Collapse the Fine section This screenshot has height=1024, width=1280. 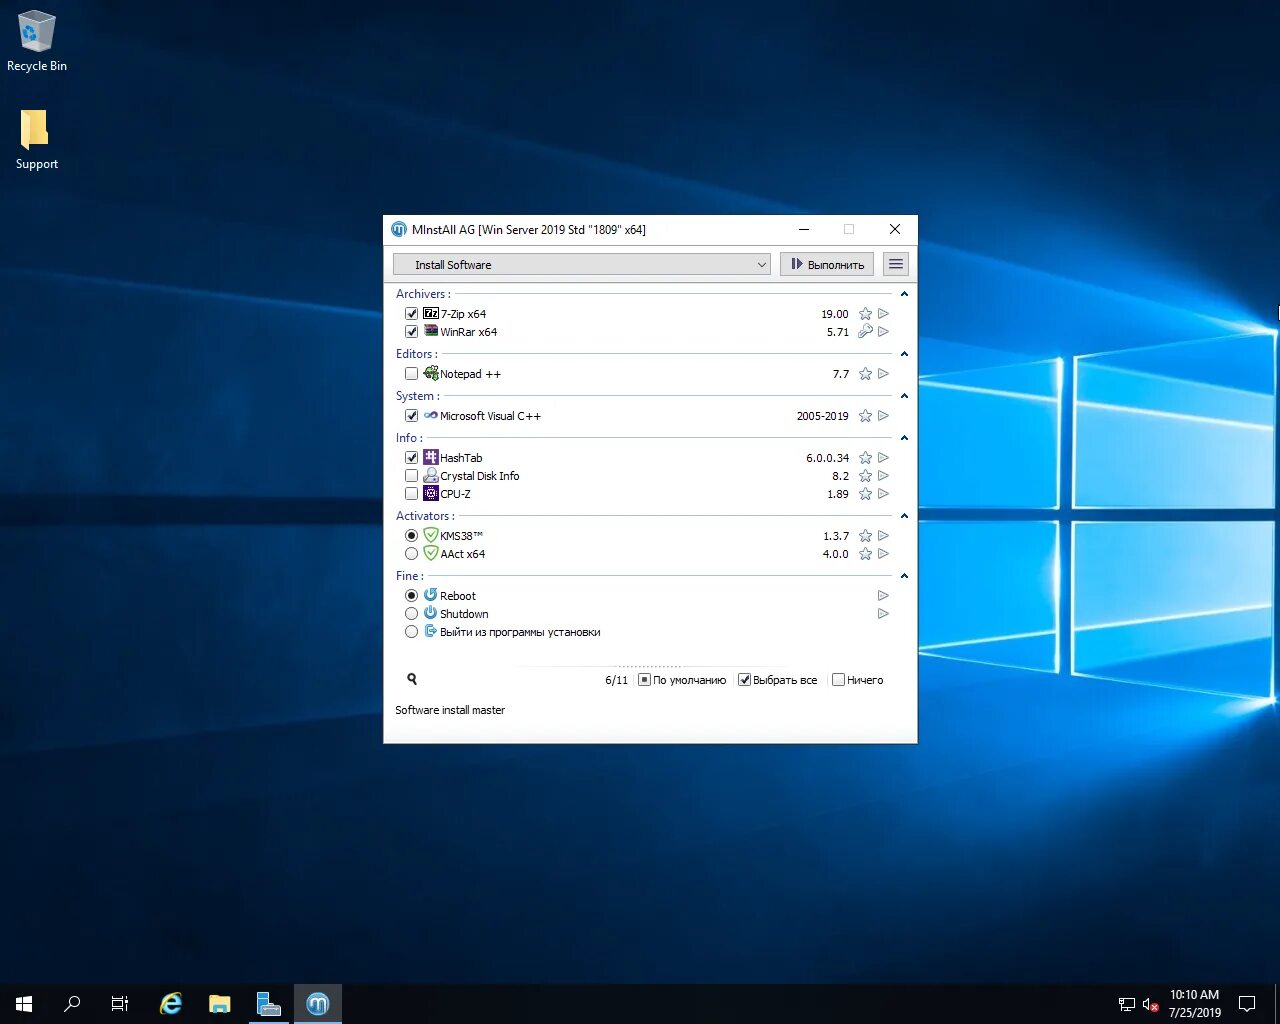coord(904,576)
